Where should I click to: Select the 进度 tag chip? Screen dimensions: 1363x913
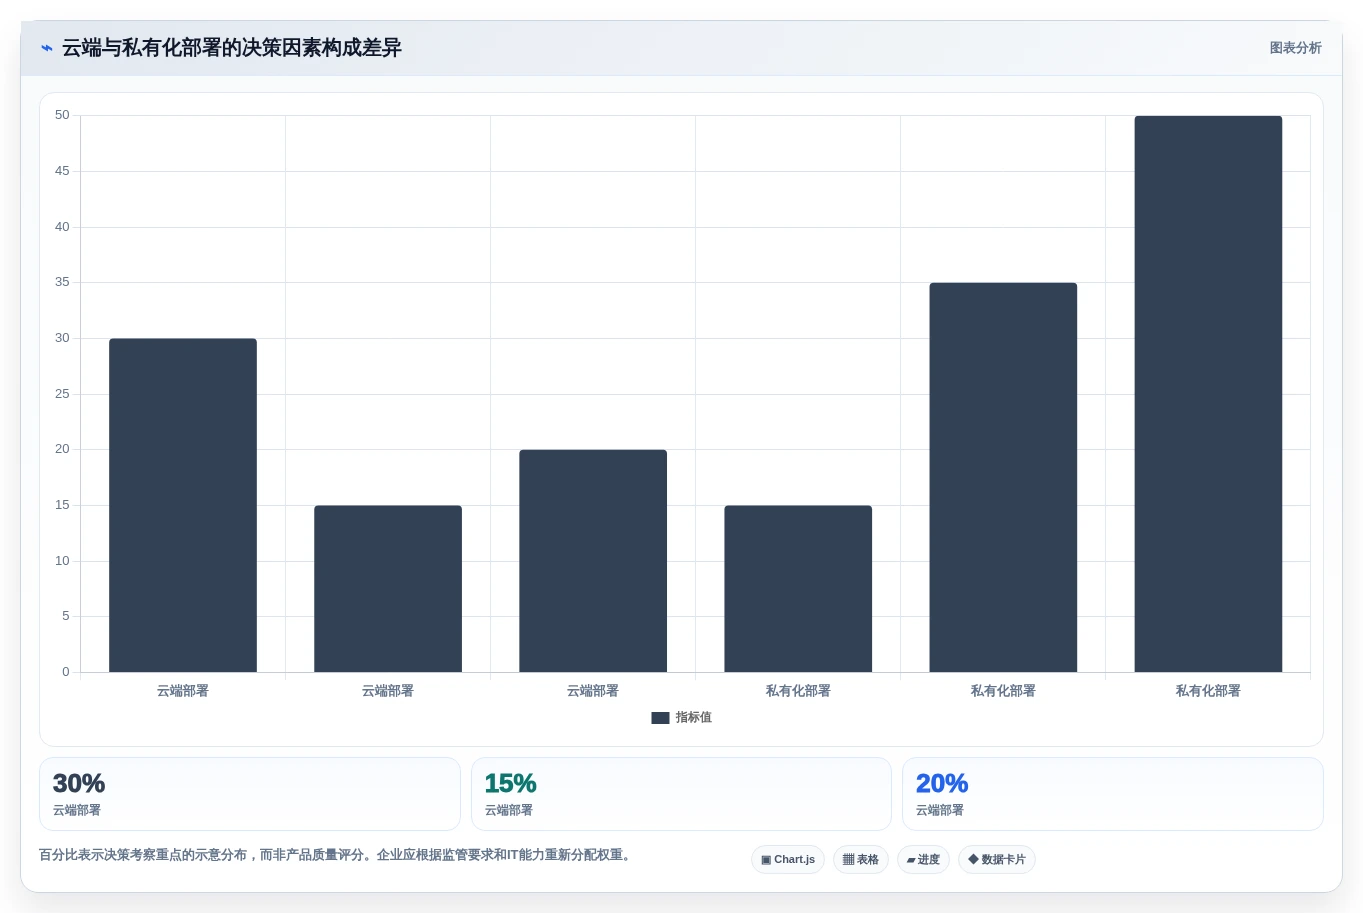(x=923, y=860)
